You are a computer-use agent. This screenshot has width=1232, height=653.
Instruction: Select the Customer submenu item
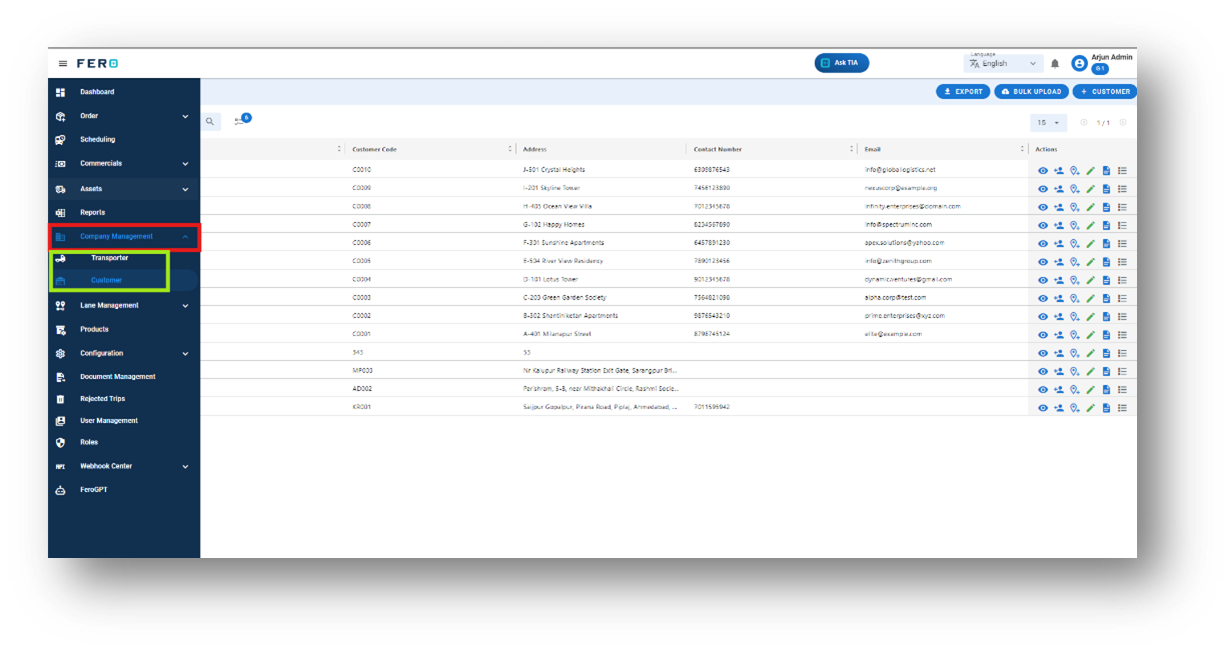(106, 280)
